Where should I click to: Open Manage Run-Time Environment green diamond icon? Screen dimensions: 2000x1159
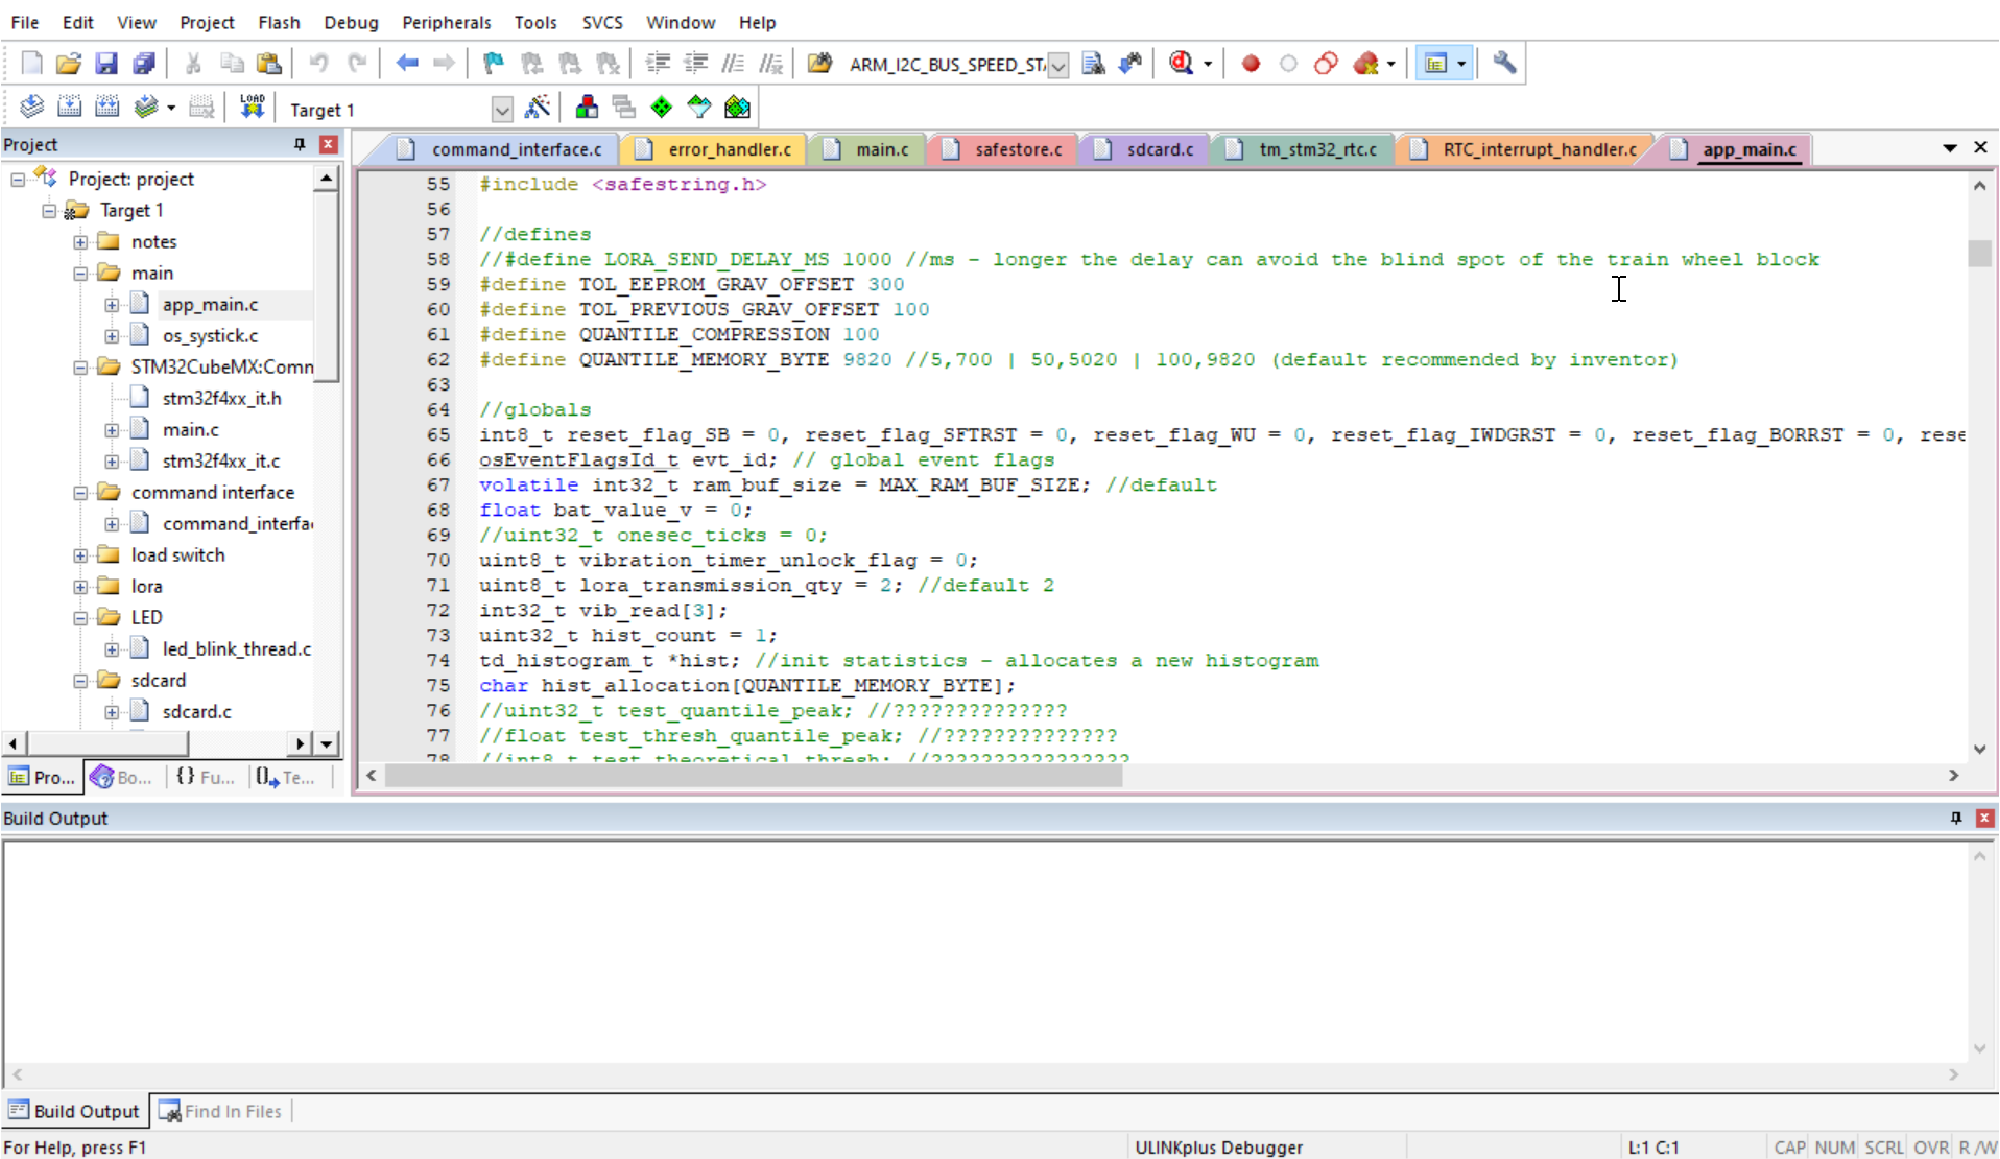tap(661, 107)
